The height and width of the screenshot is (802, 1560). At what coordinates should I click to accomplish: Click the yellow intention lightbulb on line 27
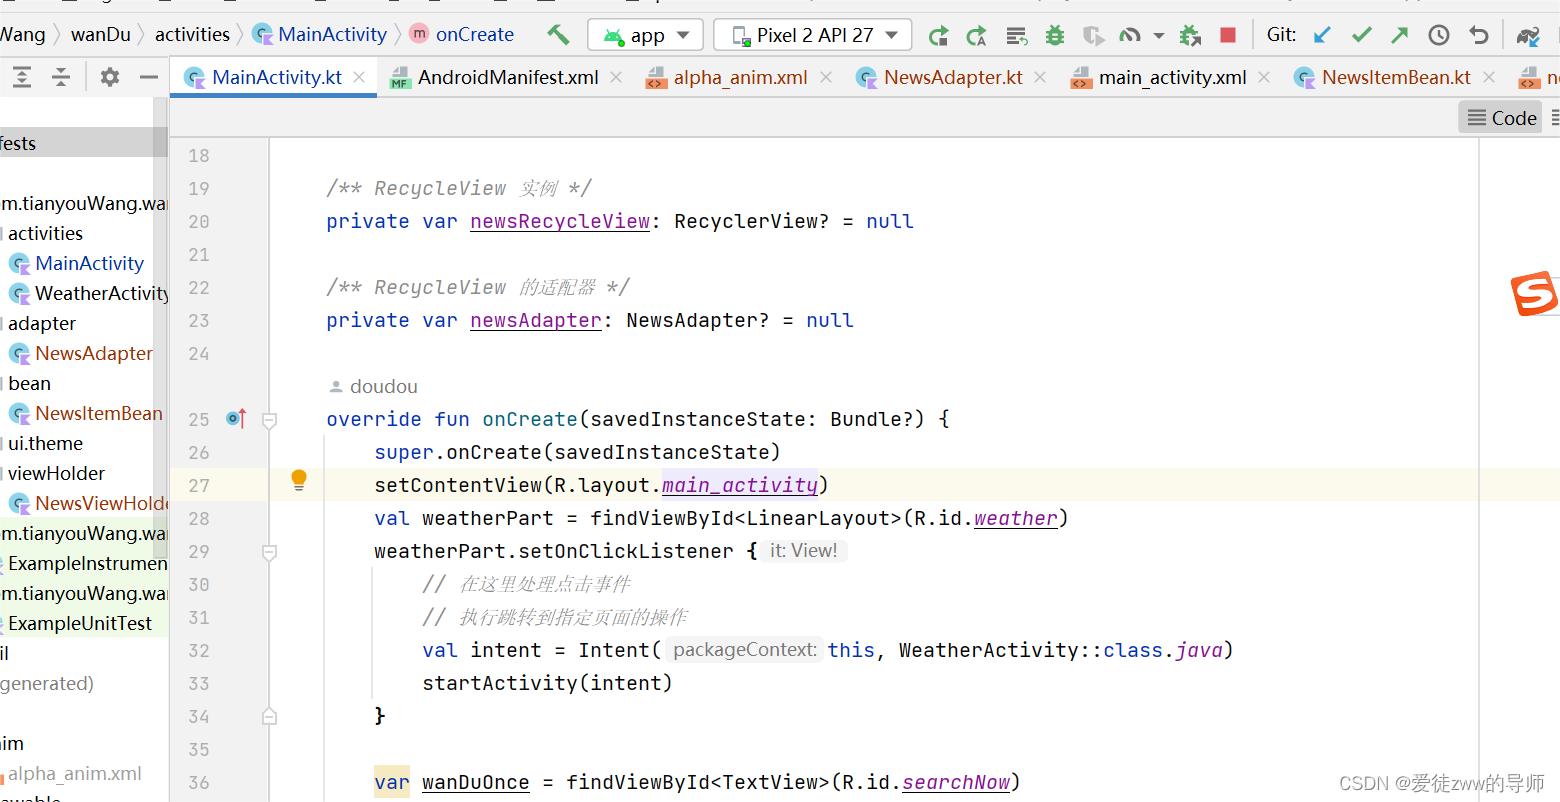pos(298,480)
